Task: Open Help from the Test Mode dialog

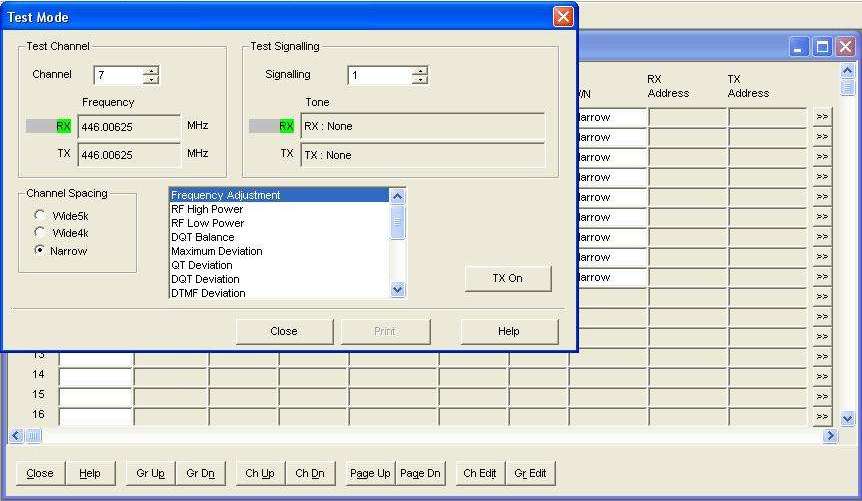Action: [508, 332]
